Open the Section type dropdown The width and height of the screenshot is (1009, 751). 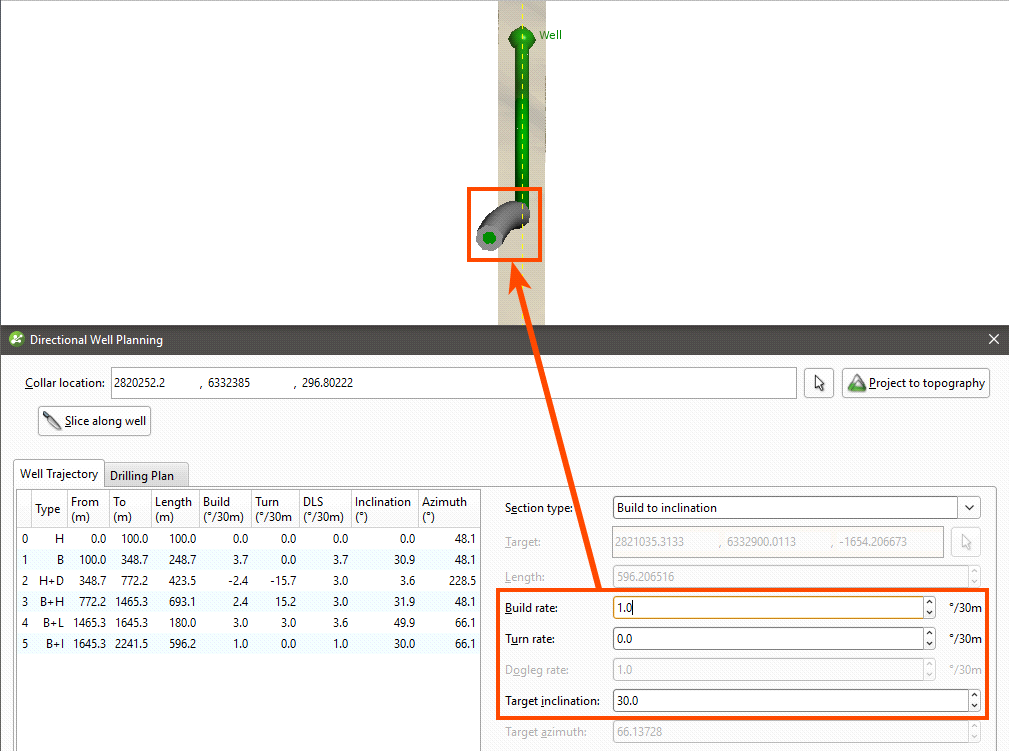pyautogui.click(x=796, y=508)
